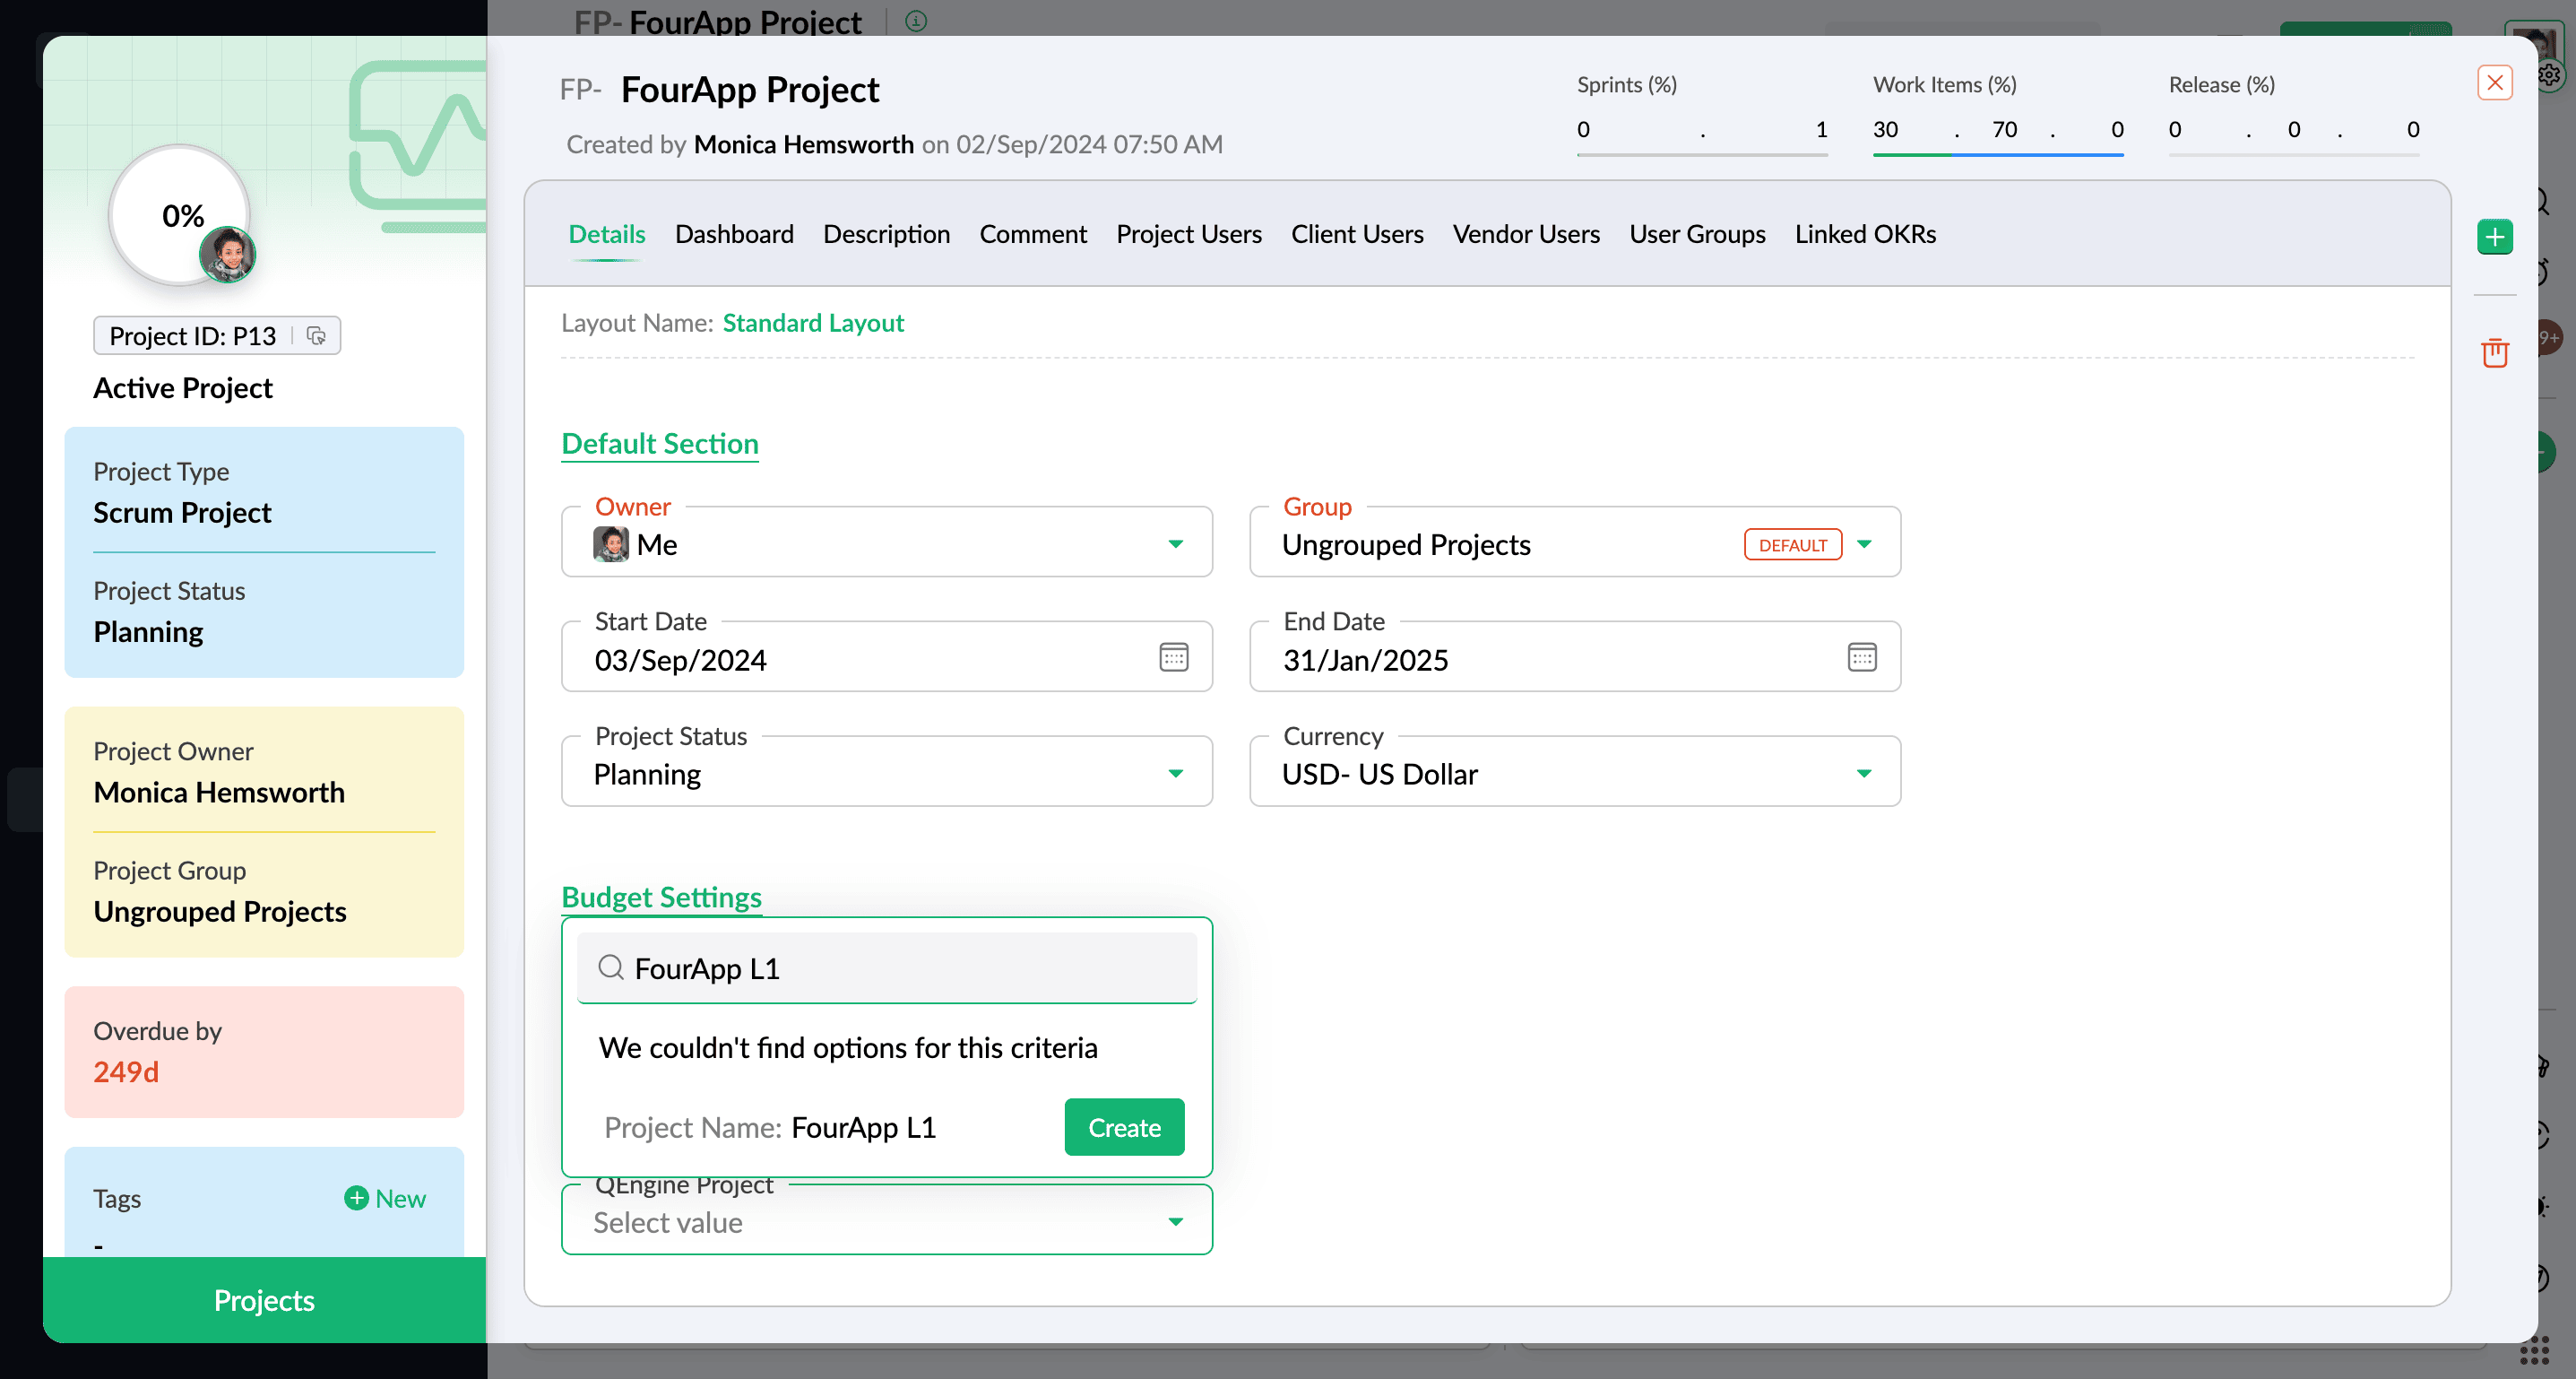Expand the Group dropdown arrow
2576x1379 pixels.
pos(1864,544)
